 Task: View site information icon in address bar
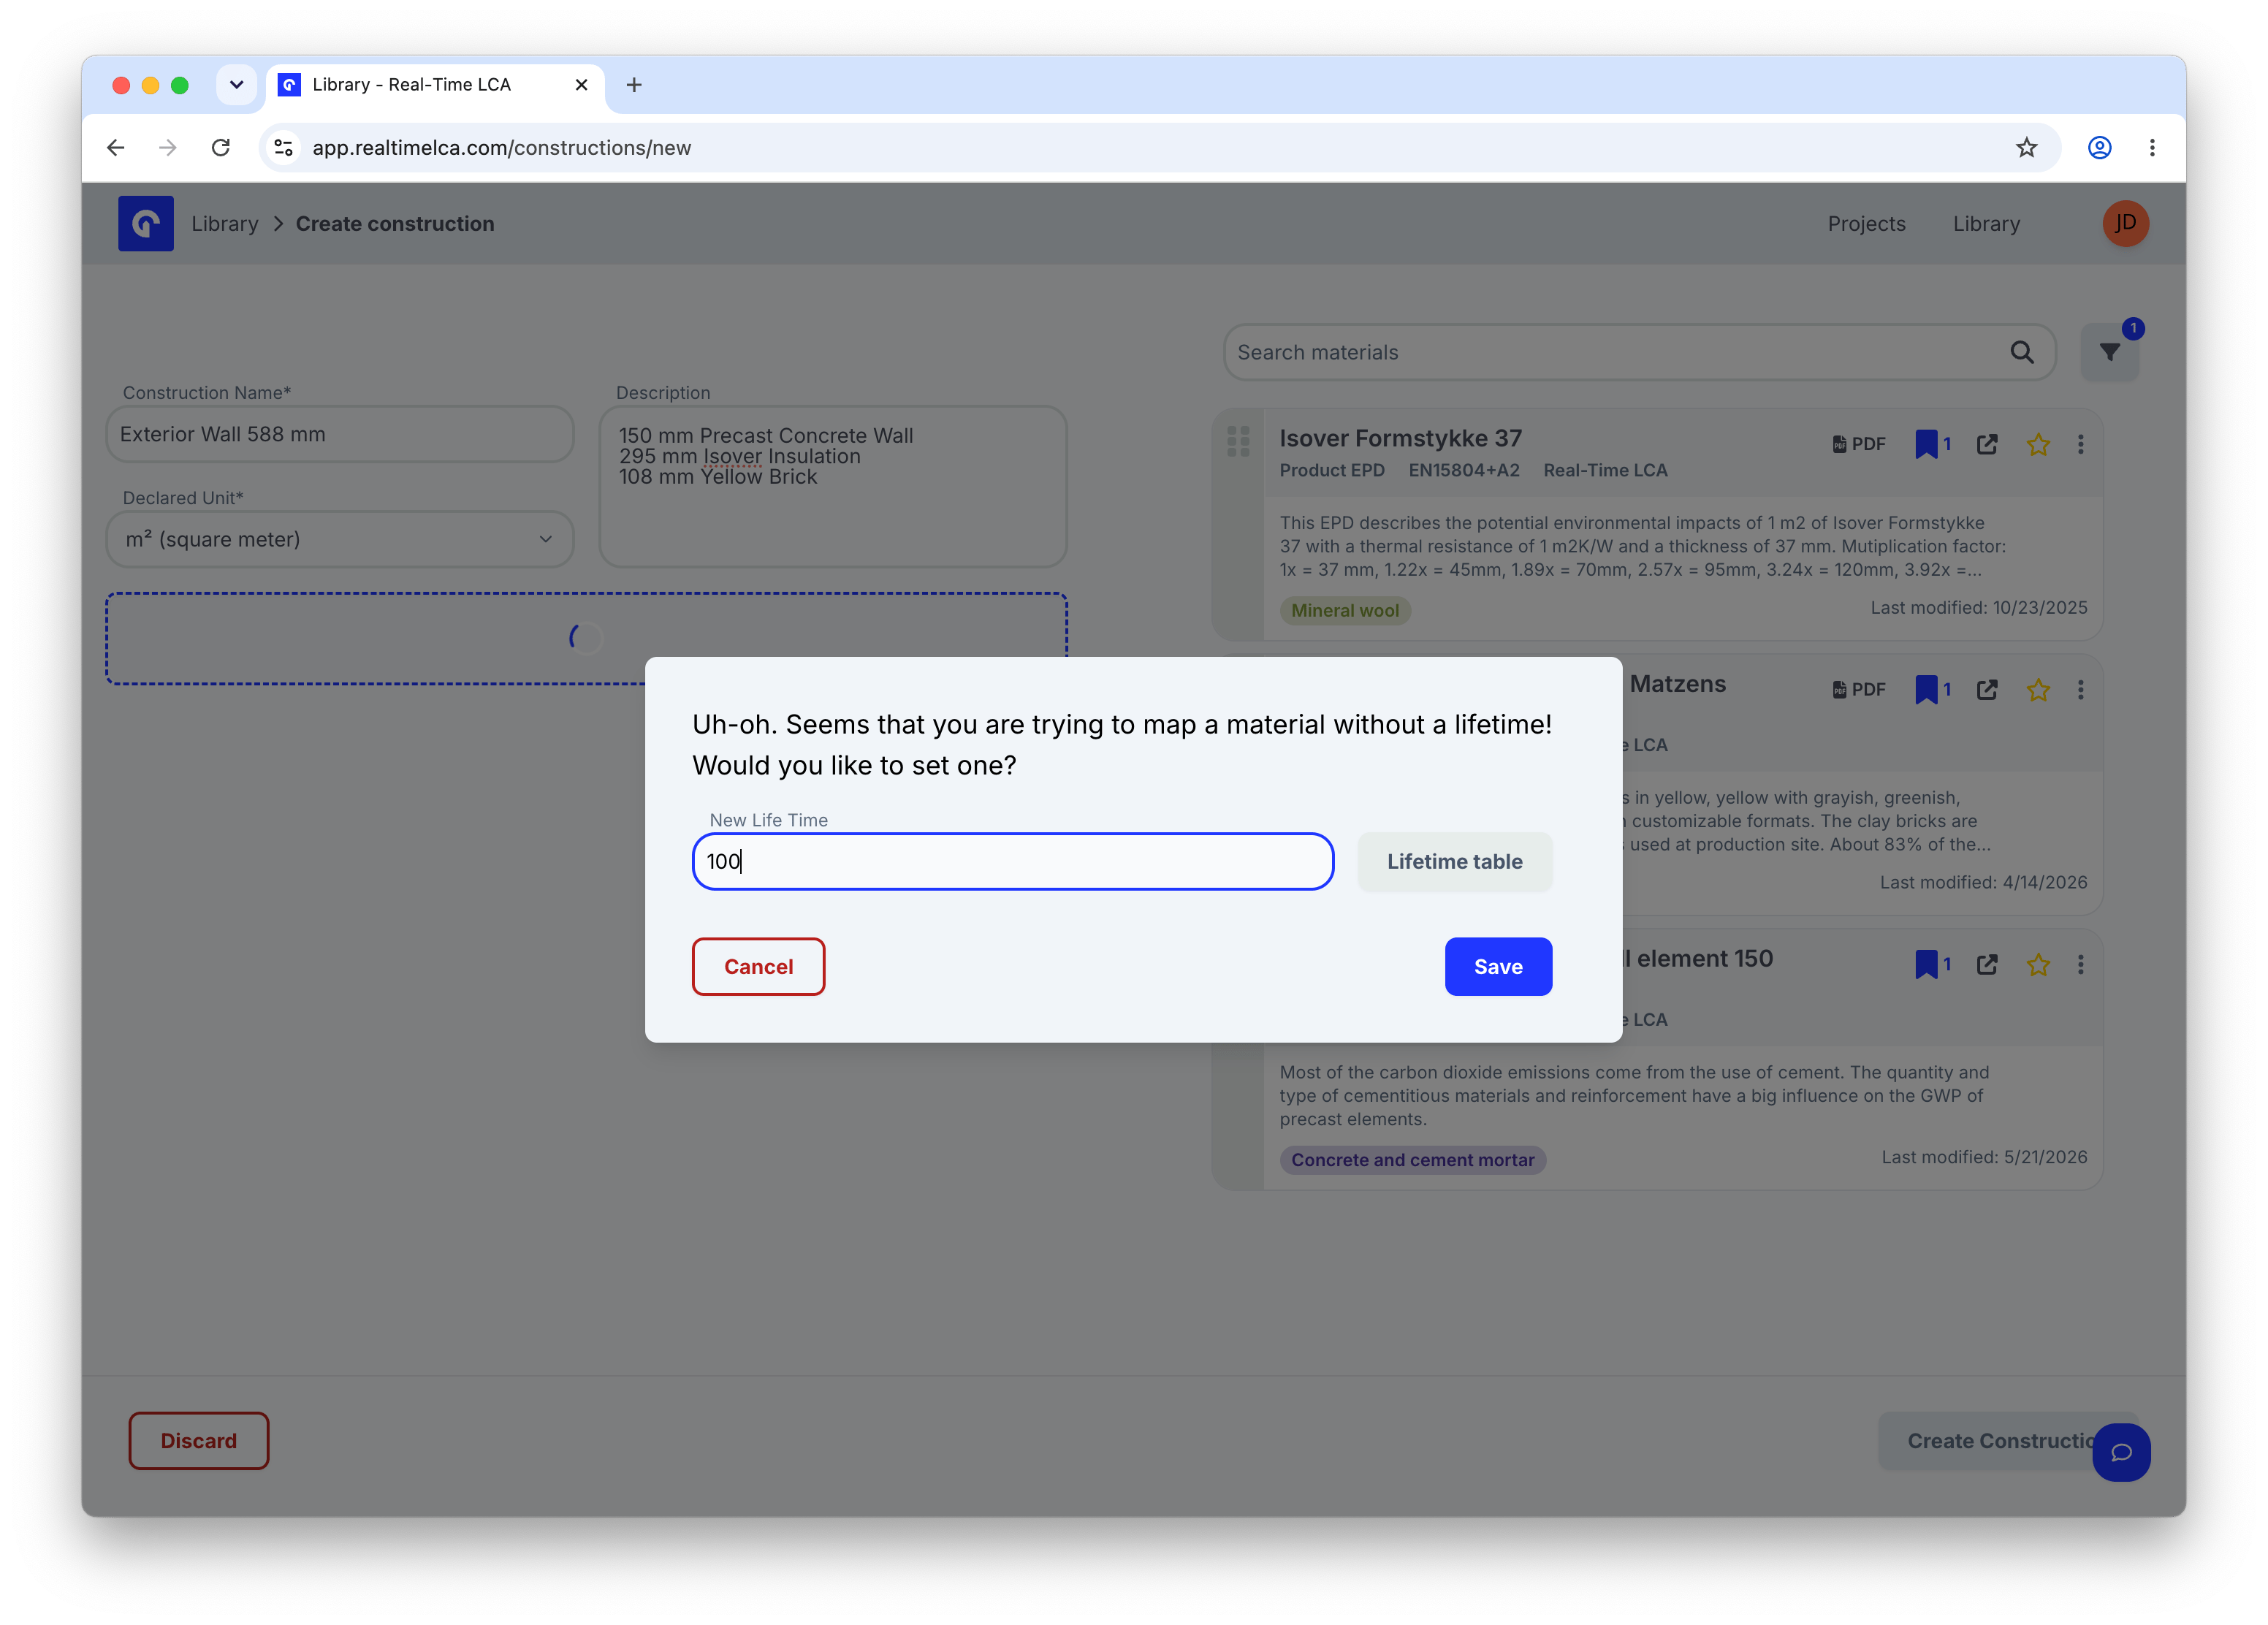point(284,147)
